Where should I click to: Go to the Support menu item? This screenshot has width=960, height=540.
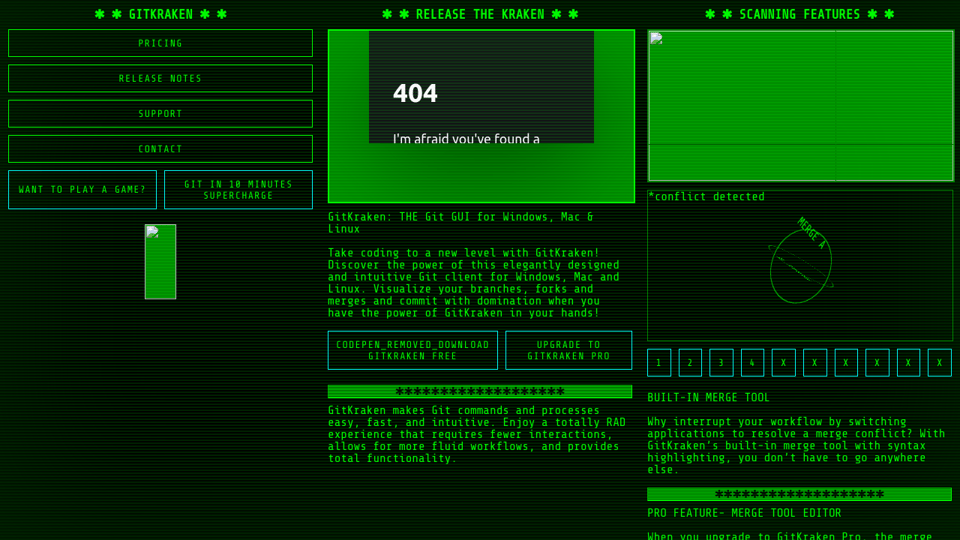(x=160, y=114)
